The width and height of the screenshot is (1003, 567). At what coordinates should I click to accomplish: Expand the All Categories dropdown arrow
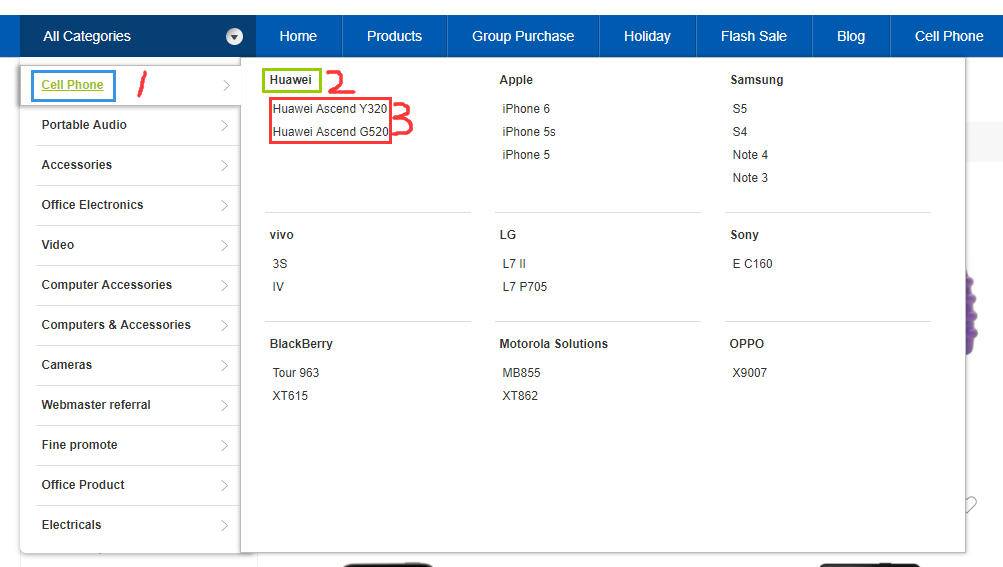235,36
